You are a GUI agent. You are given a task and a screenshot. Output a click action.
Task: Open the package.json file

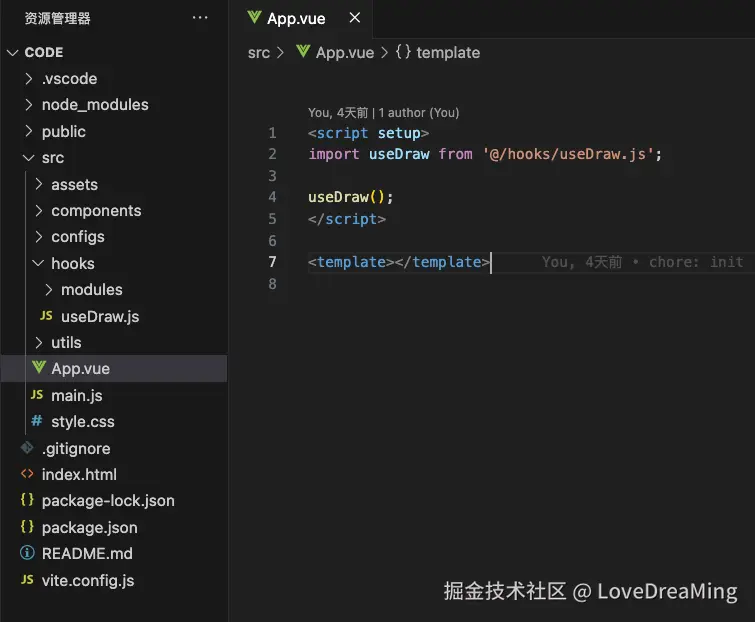[x=90, y=528]
